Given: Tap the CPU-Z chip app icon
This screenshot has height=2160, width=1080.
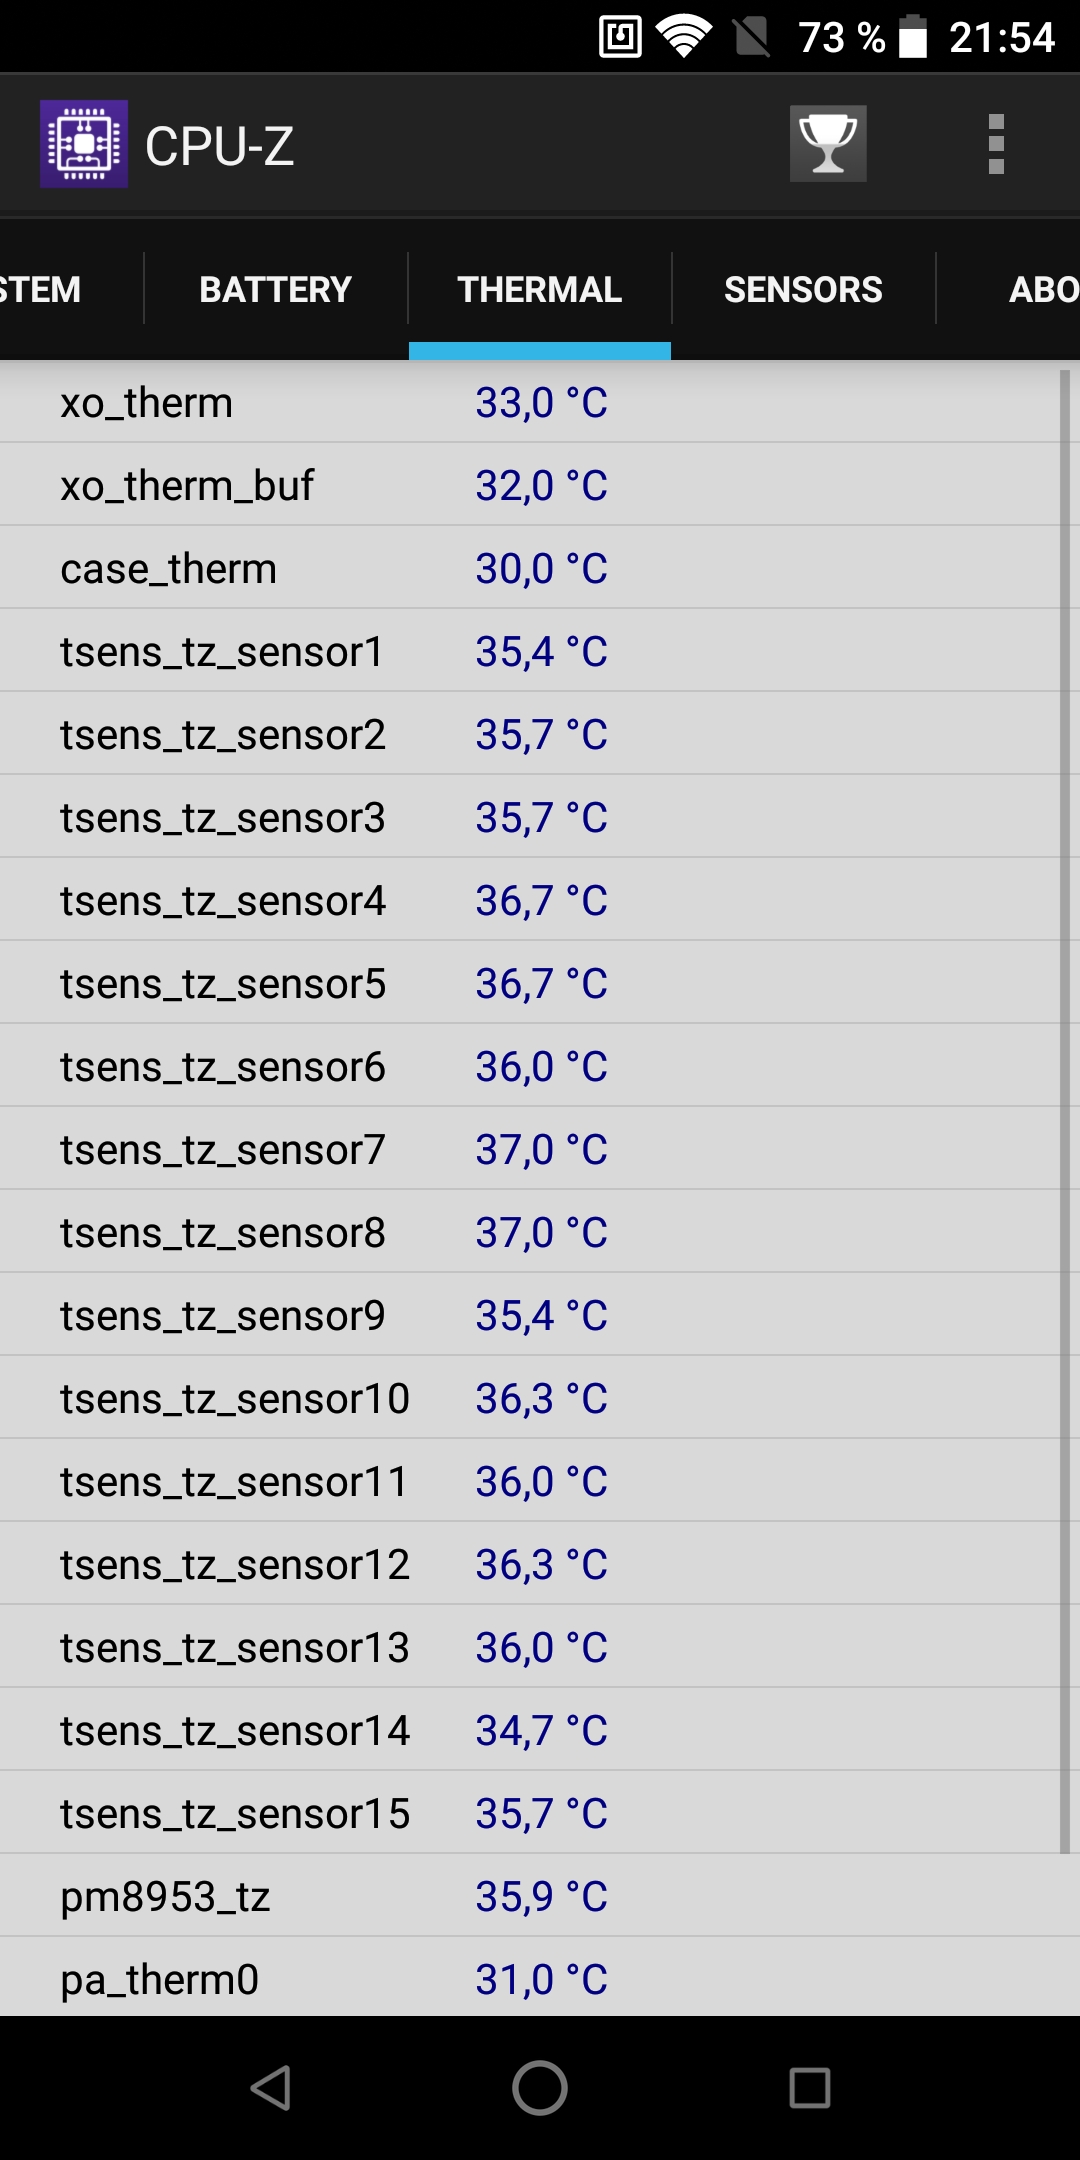Looking at the screenshot, I should [84, 144].
